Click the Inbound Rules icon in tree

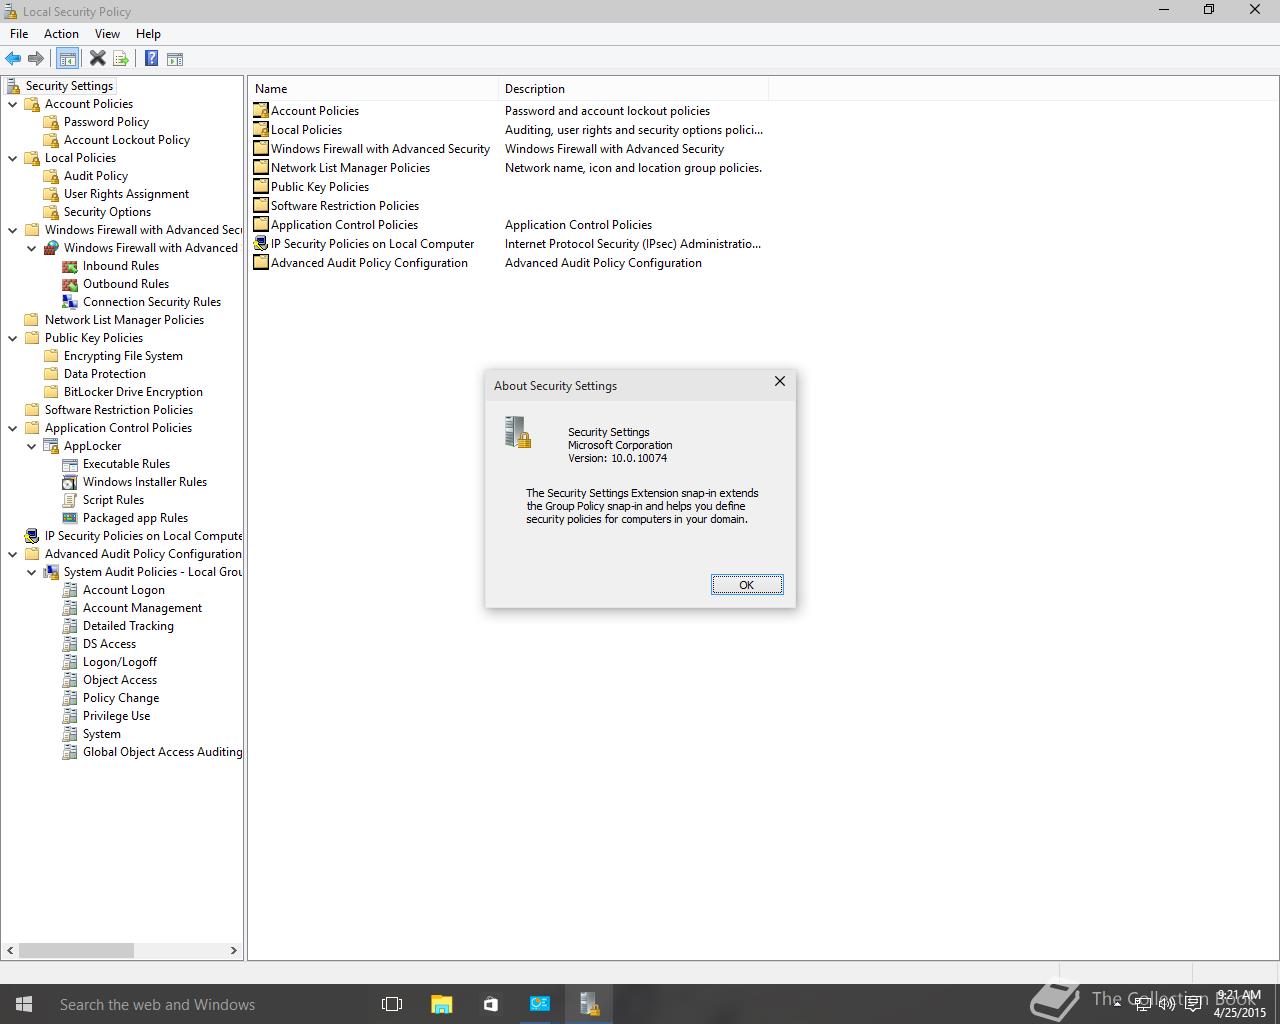[x=70, y=266]
